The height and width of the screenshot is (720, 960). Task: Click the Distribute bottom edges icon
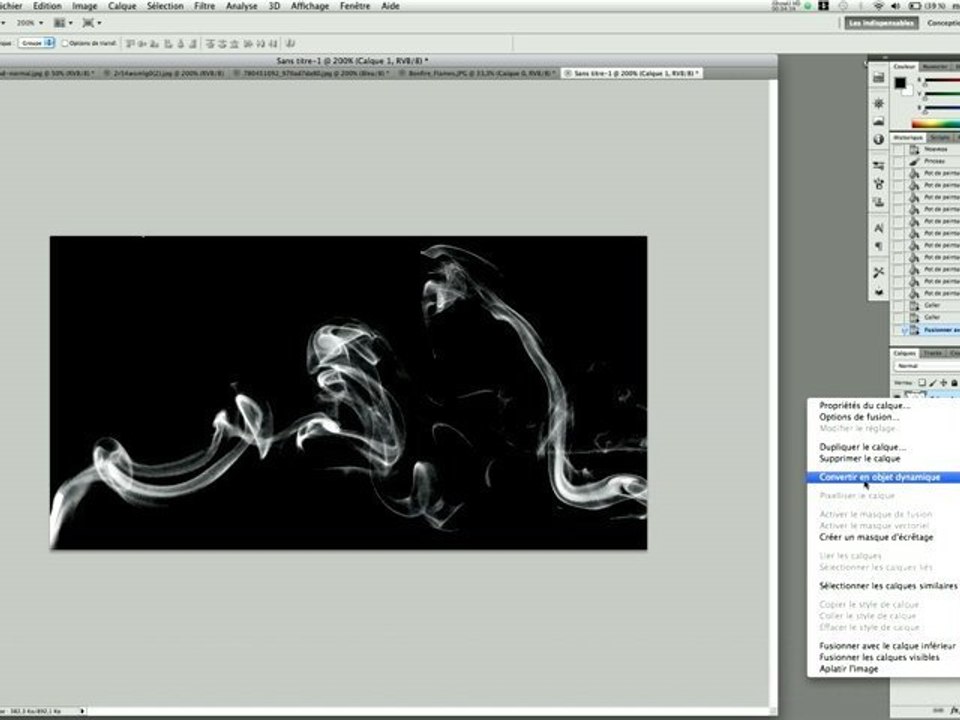234,43
